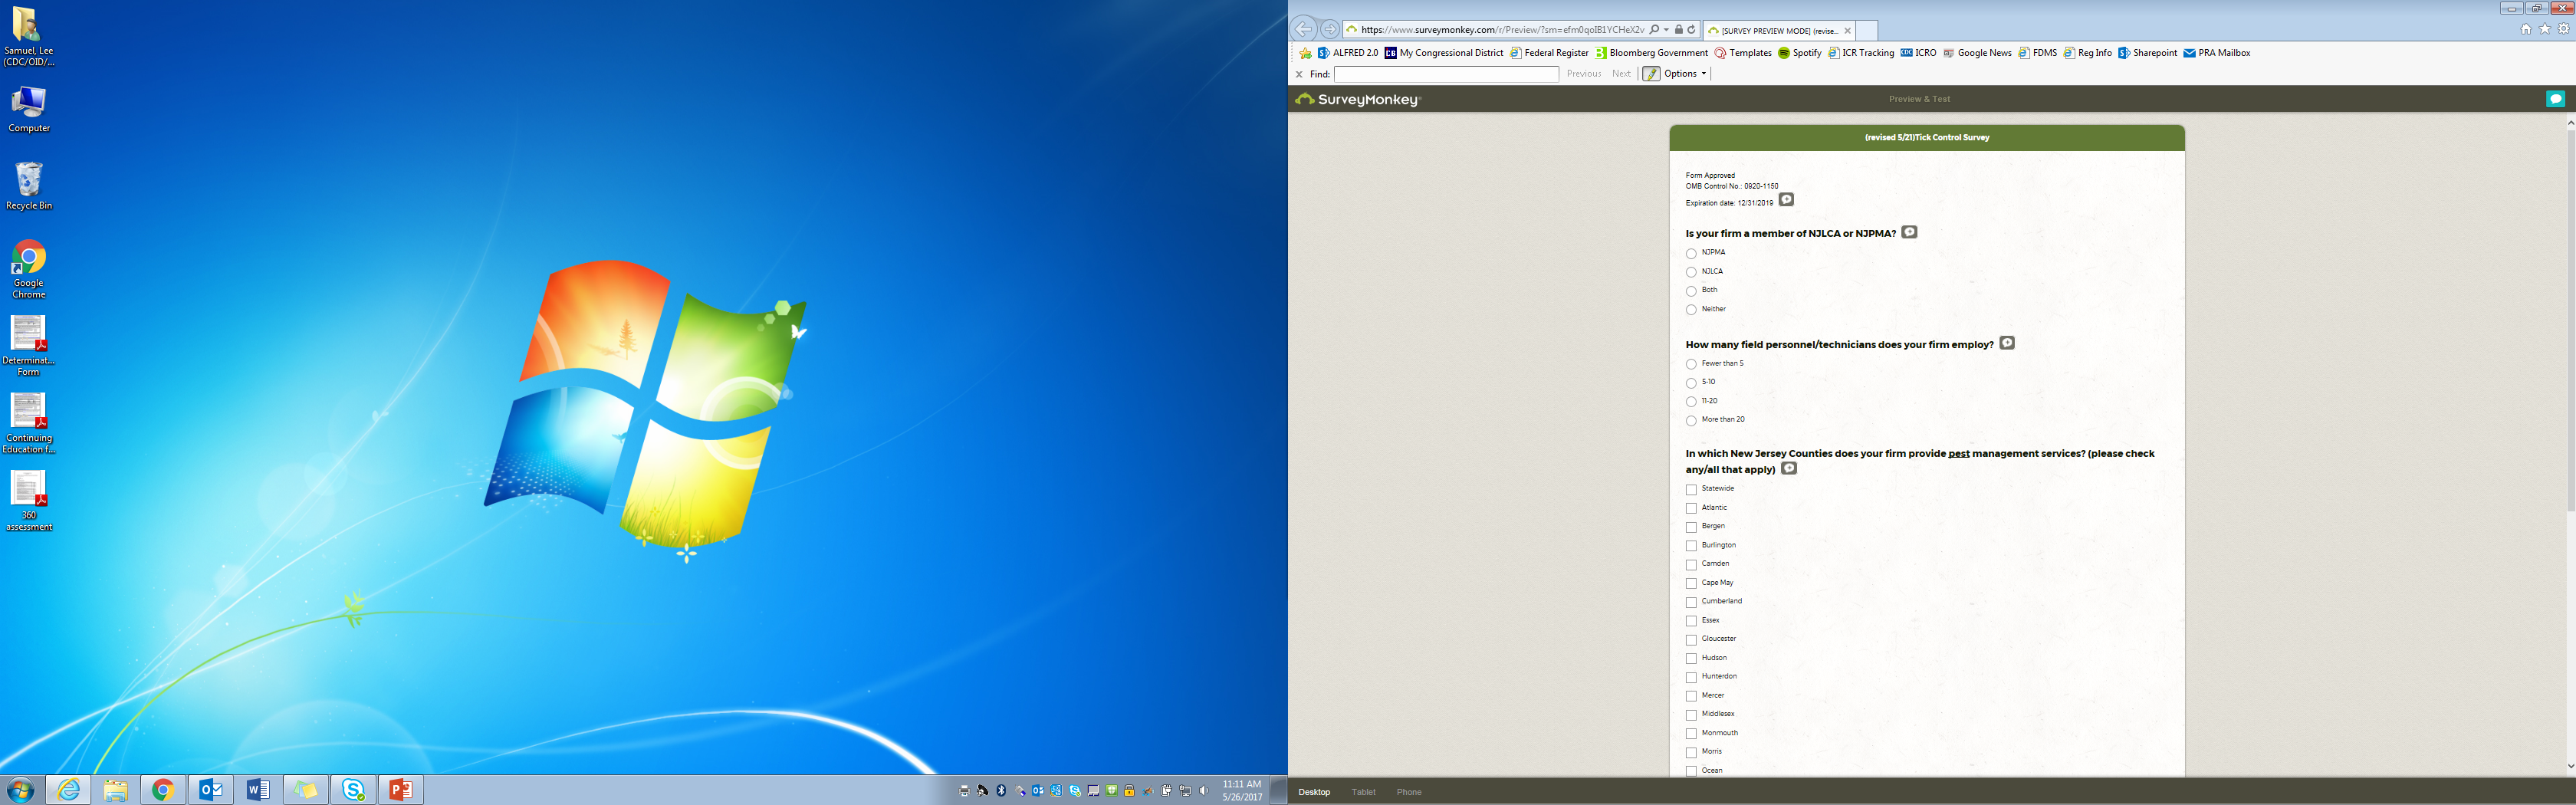Open the Favorites star in IE
The width and height of the screenshot is (2576, 805).
(x=2545, y=29)
